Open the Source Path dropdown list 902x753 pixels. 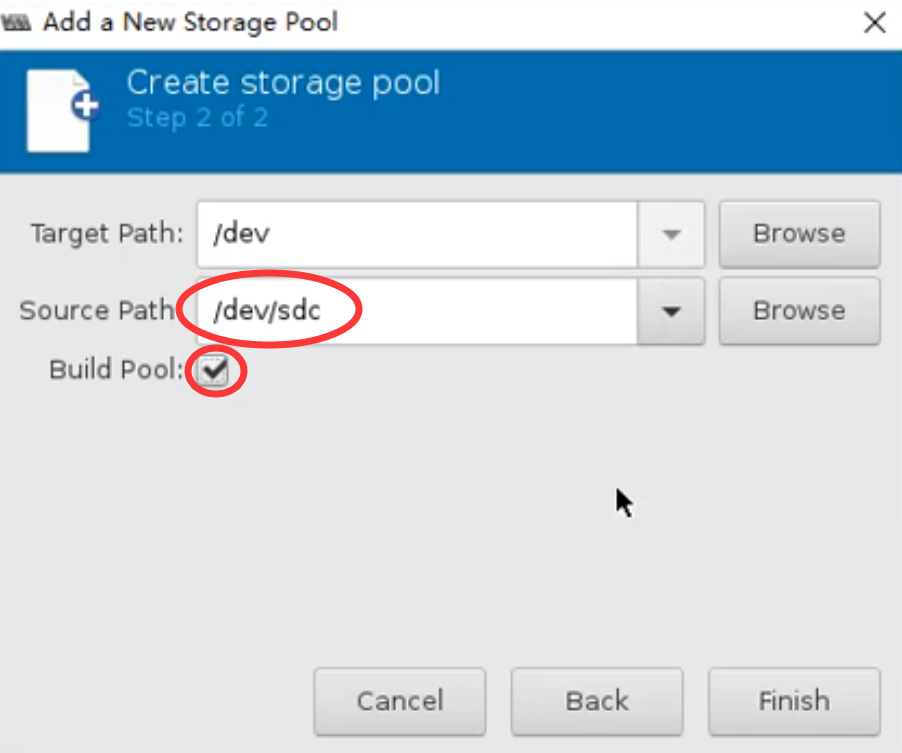pos(671,311)
